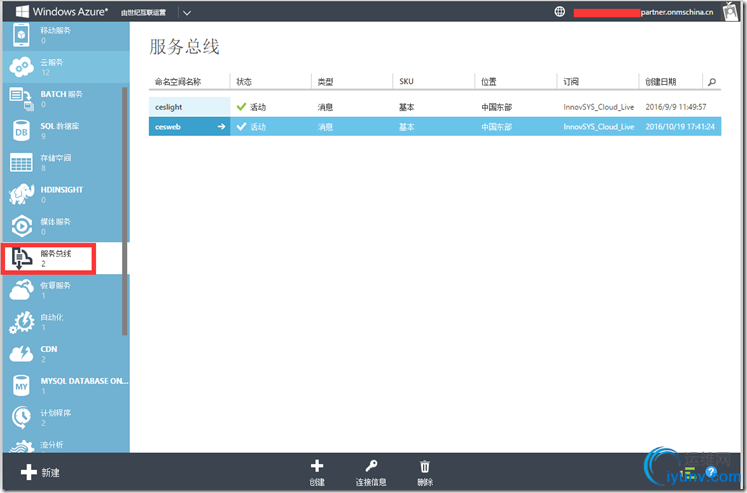
Task: Open the Service Bus (服务总线) icon
Action: (21, 258)
